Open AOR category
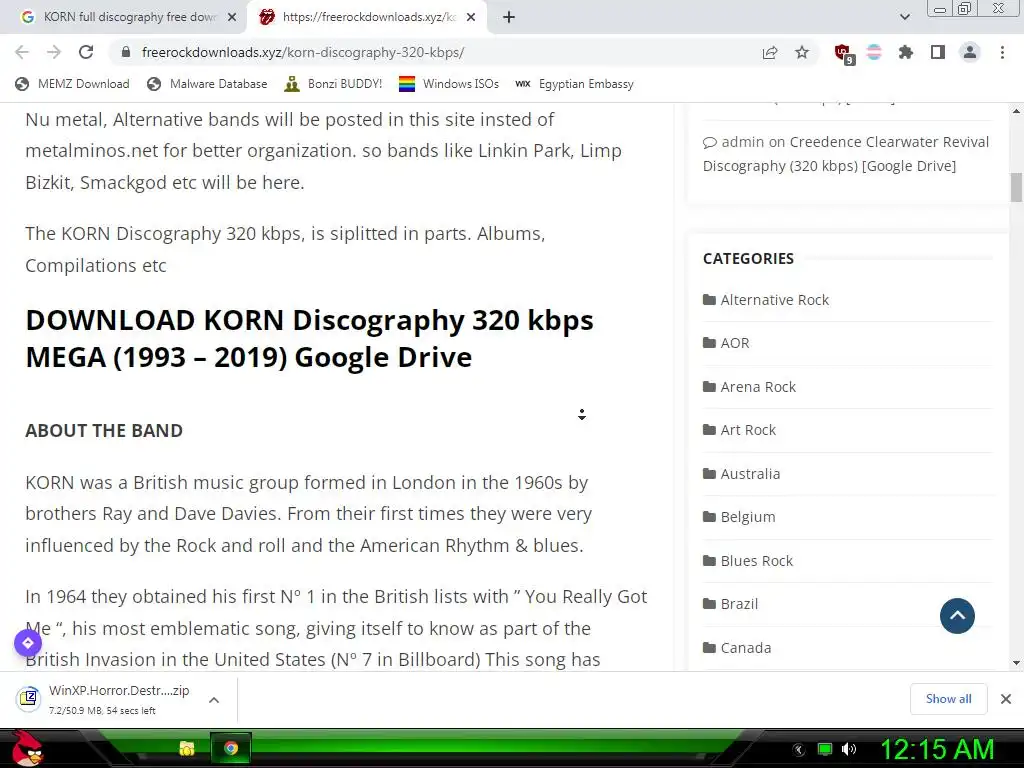Viewport: 1024px width, 768px height. [735, 343]
